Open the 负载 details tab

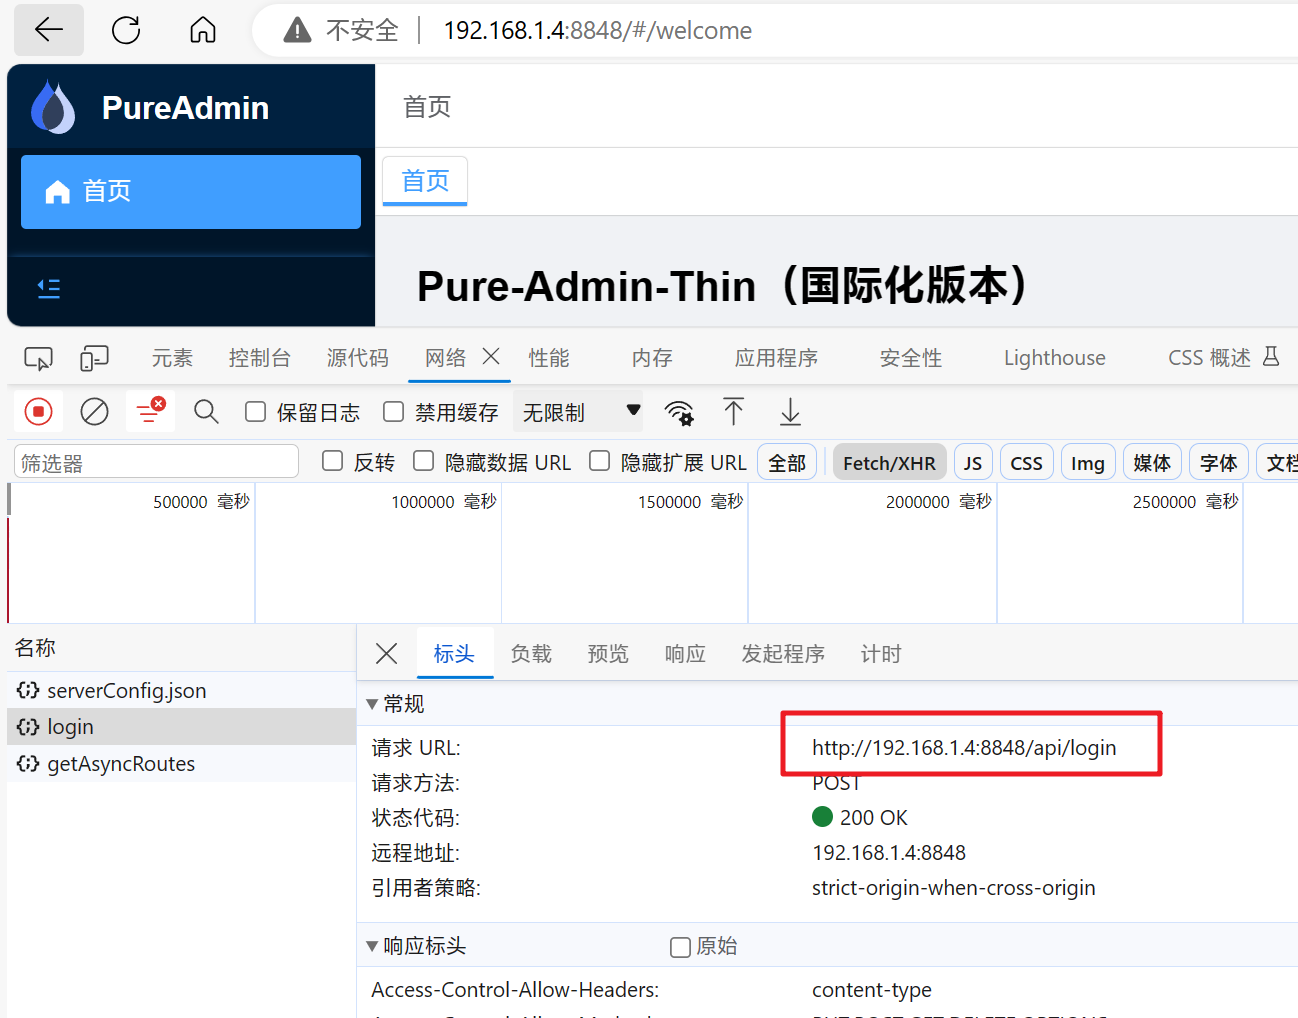point(531,654)
